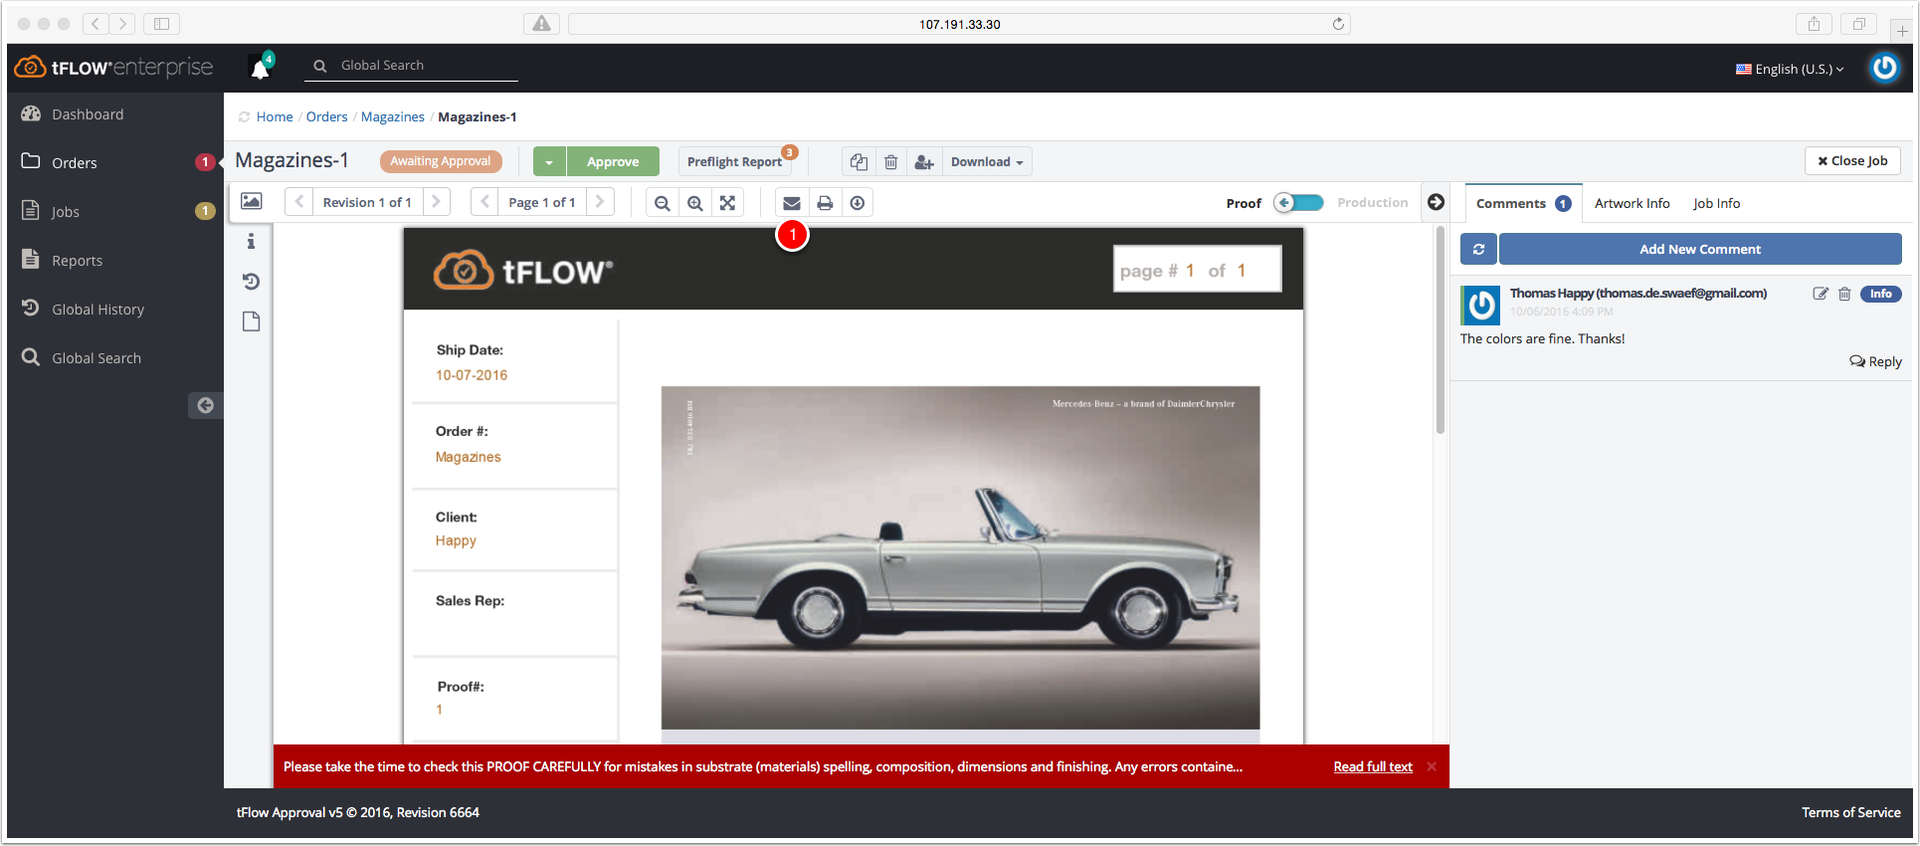This screenshot has width=1920, height=846.
Task: Collapse the comments panel with the arrow icon
Action: (x=1436, y=202)
